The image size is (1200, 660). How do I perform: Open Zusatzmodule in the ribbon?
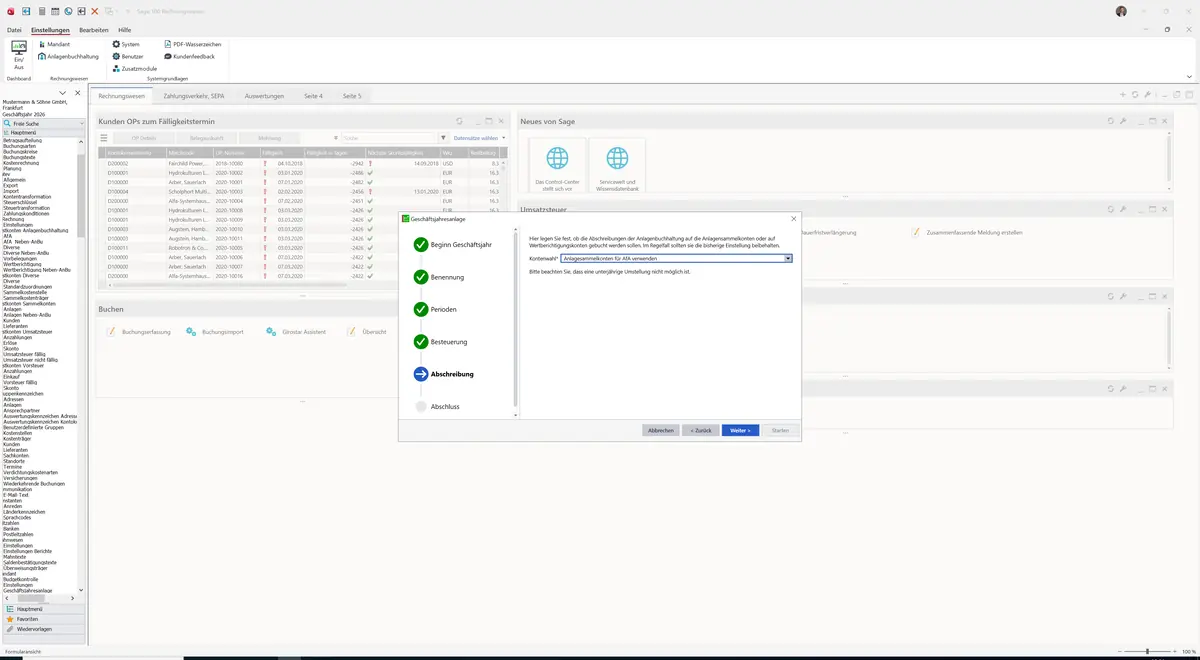click(x=135, y=68)
